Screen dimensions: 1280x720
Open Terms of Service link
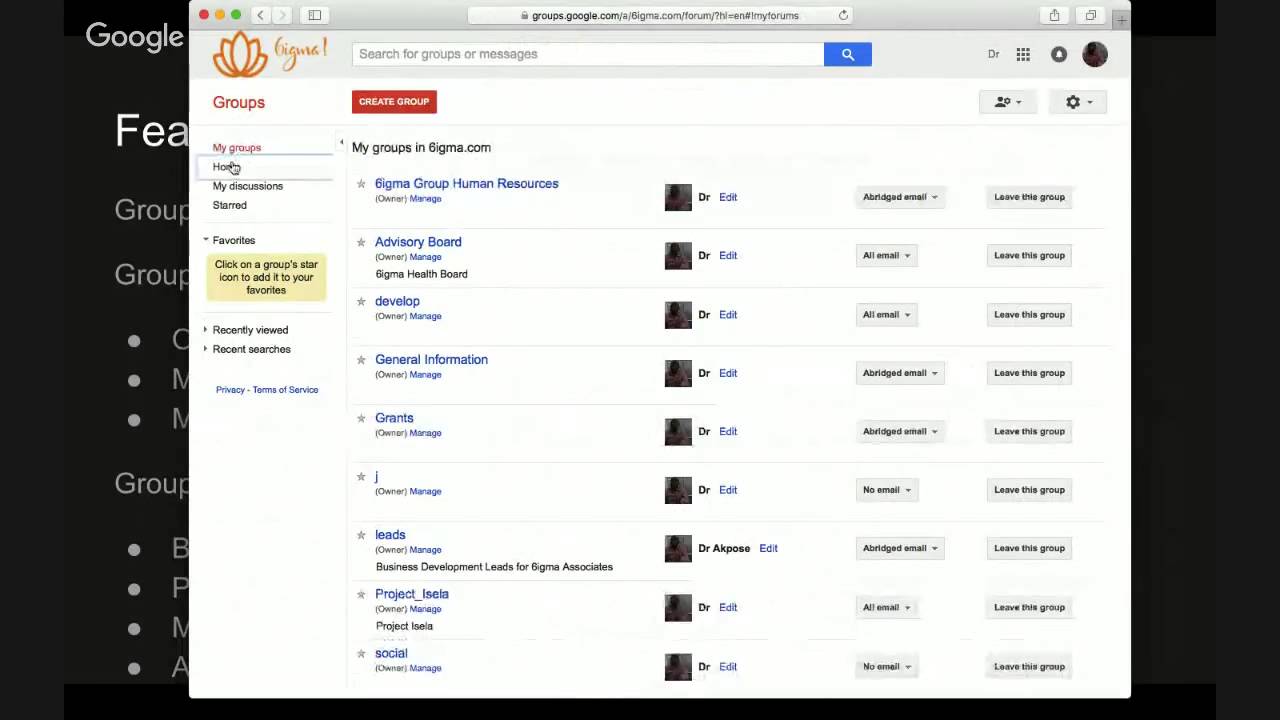tap(286, 390)
